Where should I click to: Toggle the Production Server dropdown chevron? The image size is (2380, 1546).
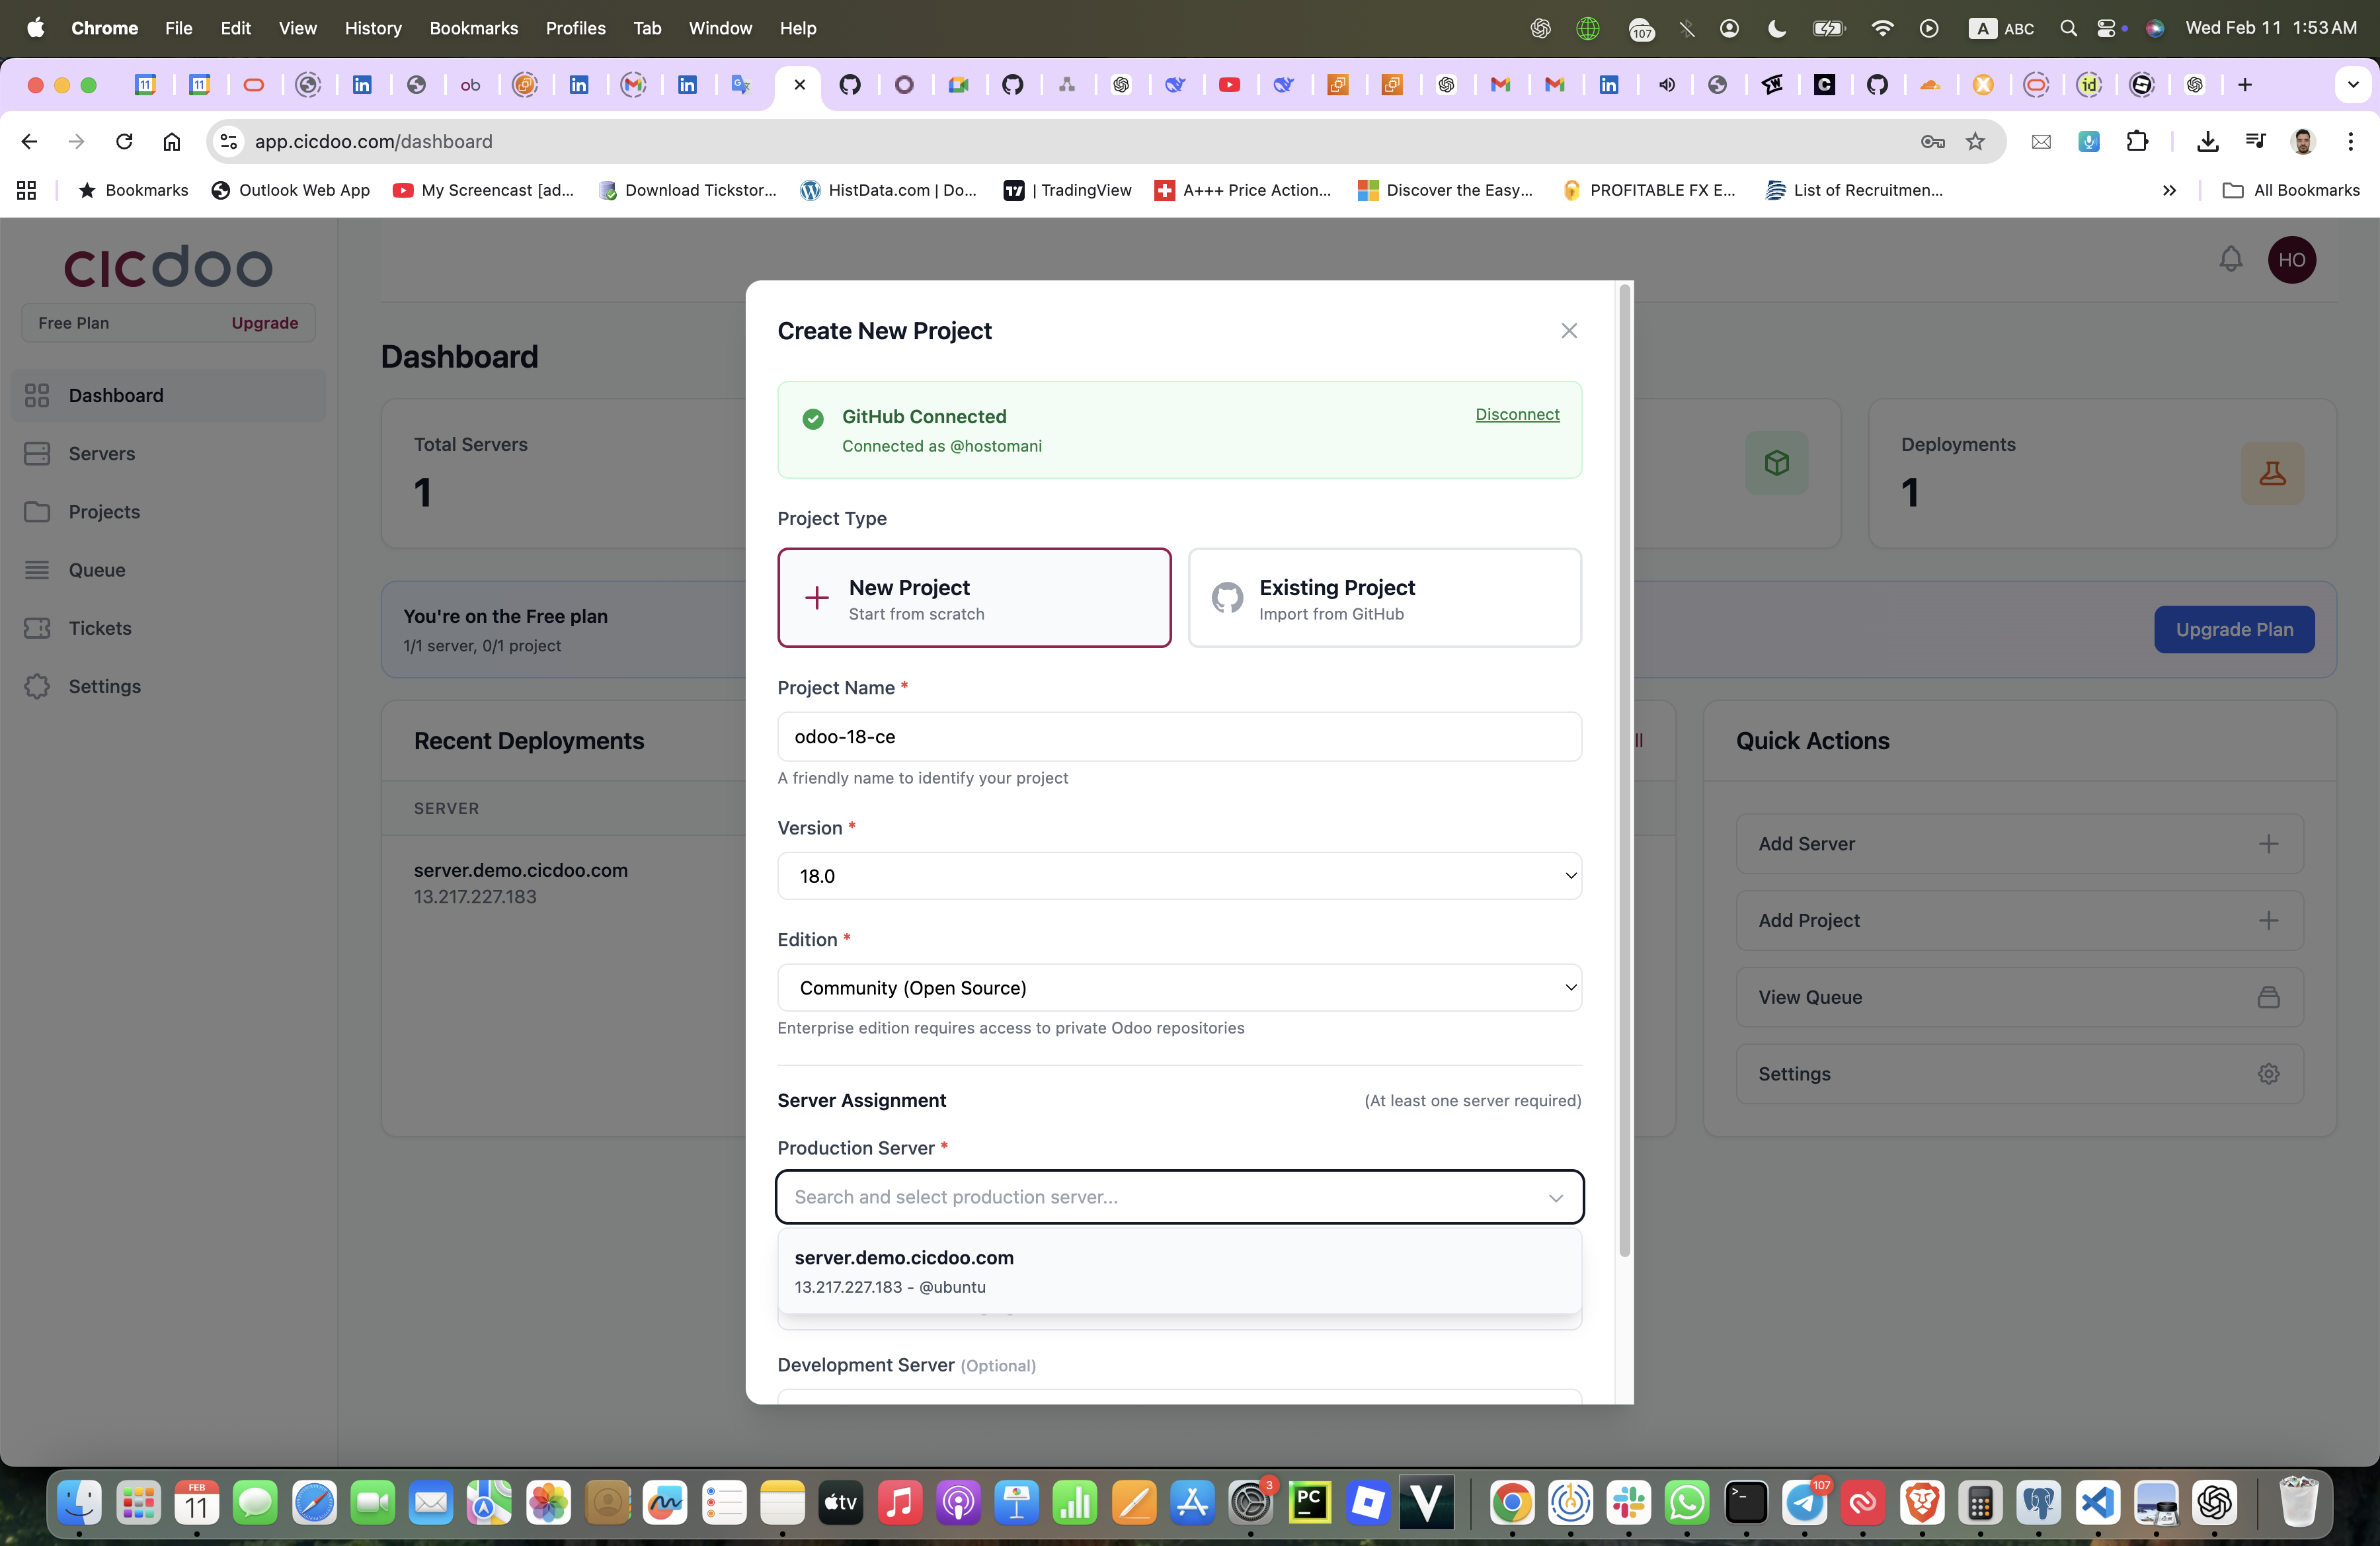(x=1555, y=1197)
